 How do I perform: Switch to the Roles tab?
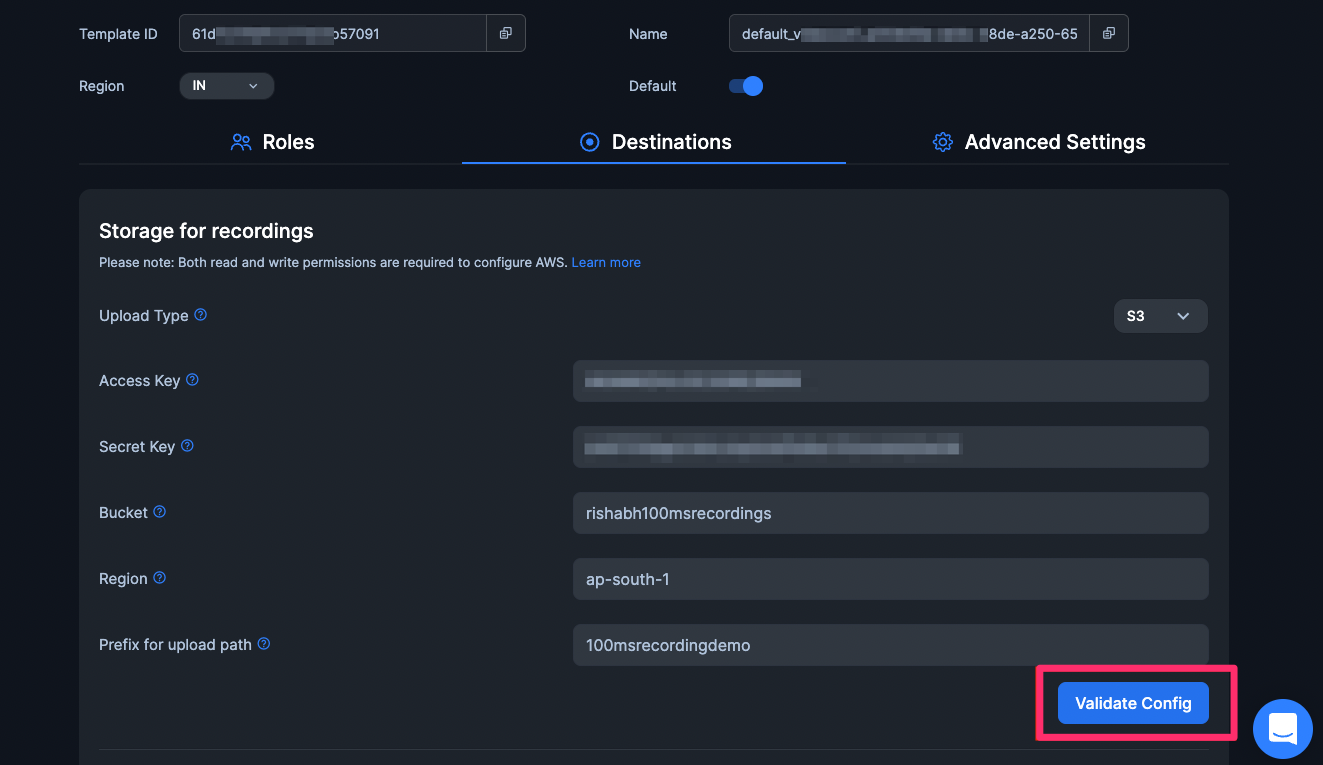pyautogui.click(x=273, y=142)
